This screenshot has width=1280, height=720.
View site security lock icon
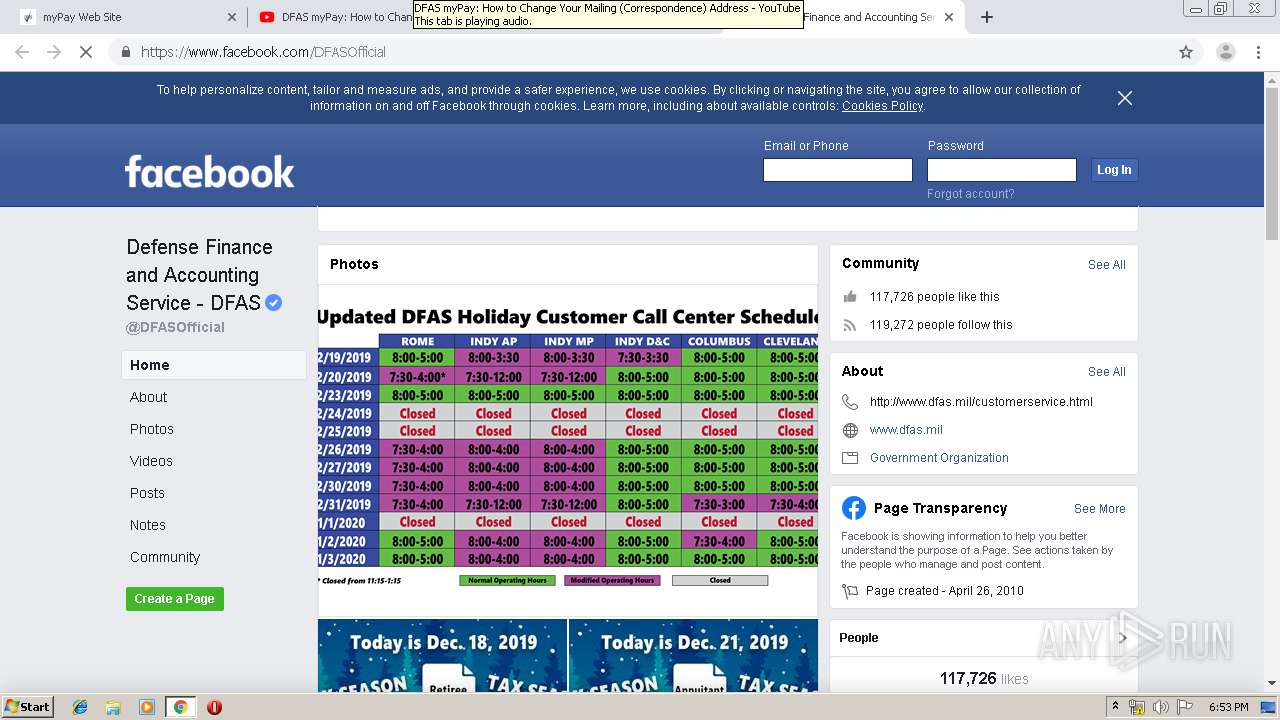(125, 52)
